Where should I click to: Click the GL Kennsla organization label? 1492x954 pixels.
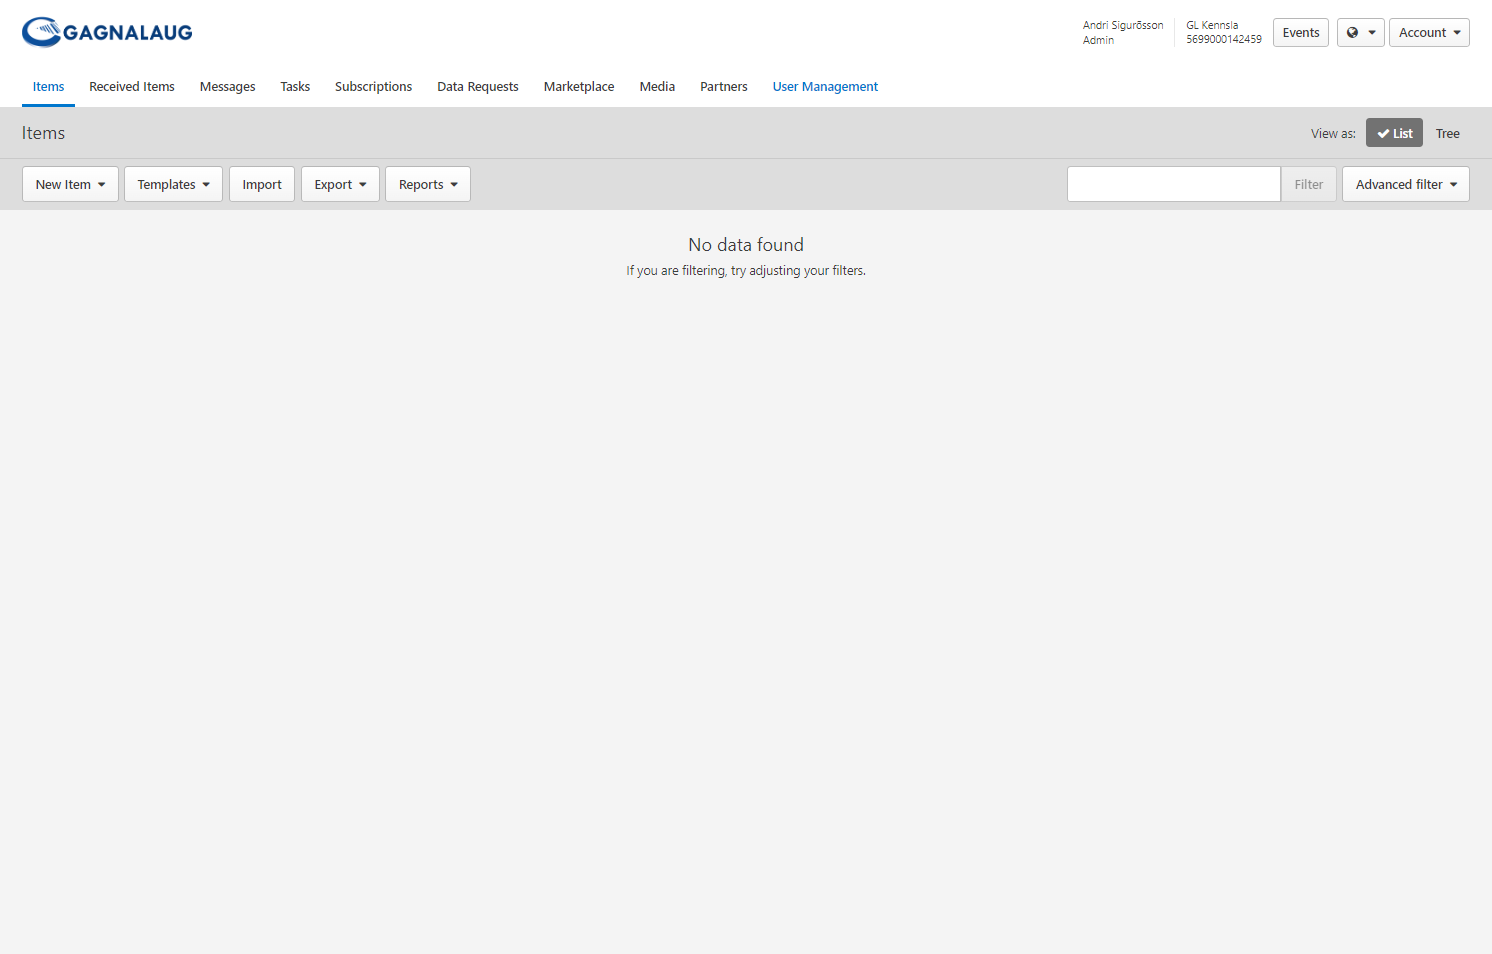[1212, 25]
